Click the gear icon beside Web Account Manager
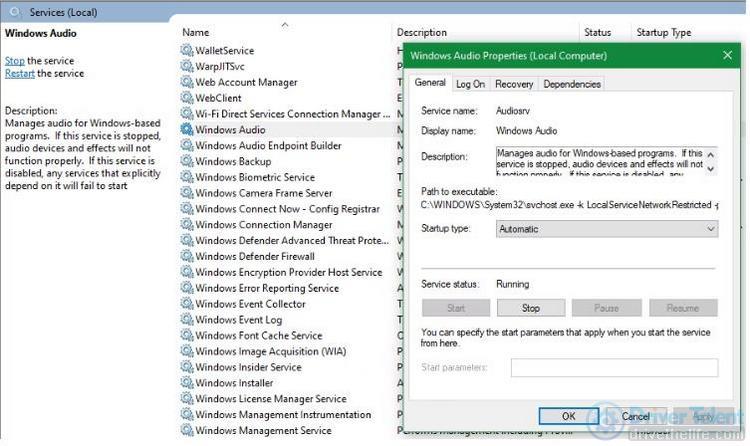The image size is (750, 446). point(187,82)
